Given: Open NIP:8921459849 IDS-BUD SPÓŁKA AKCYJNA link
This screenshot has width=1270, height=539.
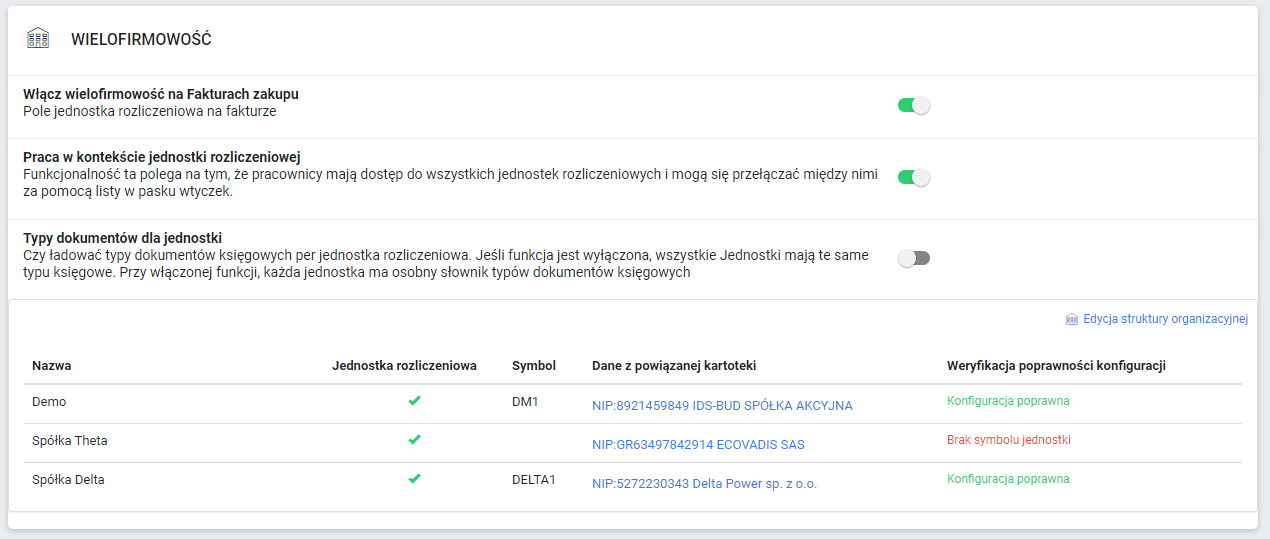Looking at the screenshot, I should coord(722,406).
